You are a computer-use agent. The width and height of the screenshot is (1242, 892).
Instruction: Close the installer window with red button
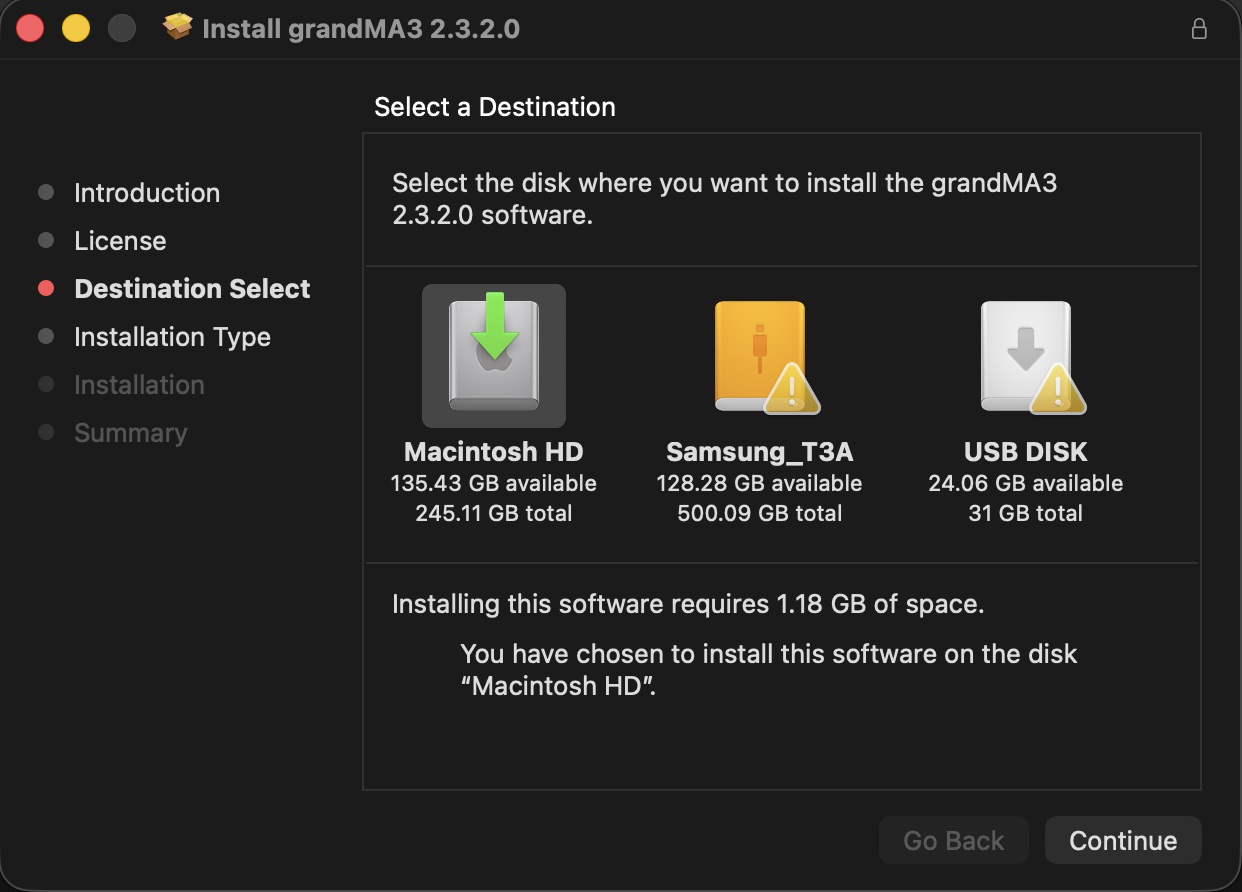coord(30,28)
